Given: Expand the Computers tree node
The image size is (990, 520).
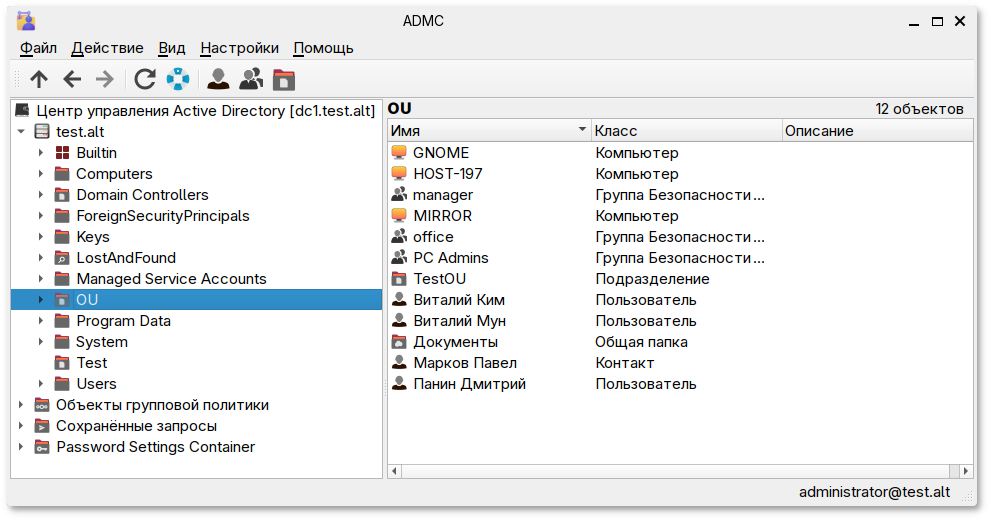Looking at the screenshot, I should 41,174.
